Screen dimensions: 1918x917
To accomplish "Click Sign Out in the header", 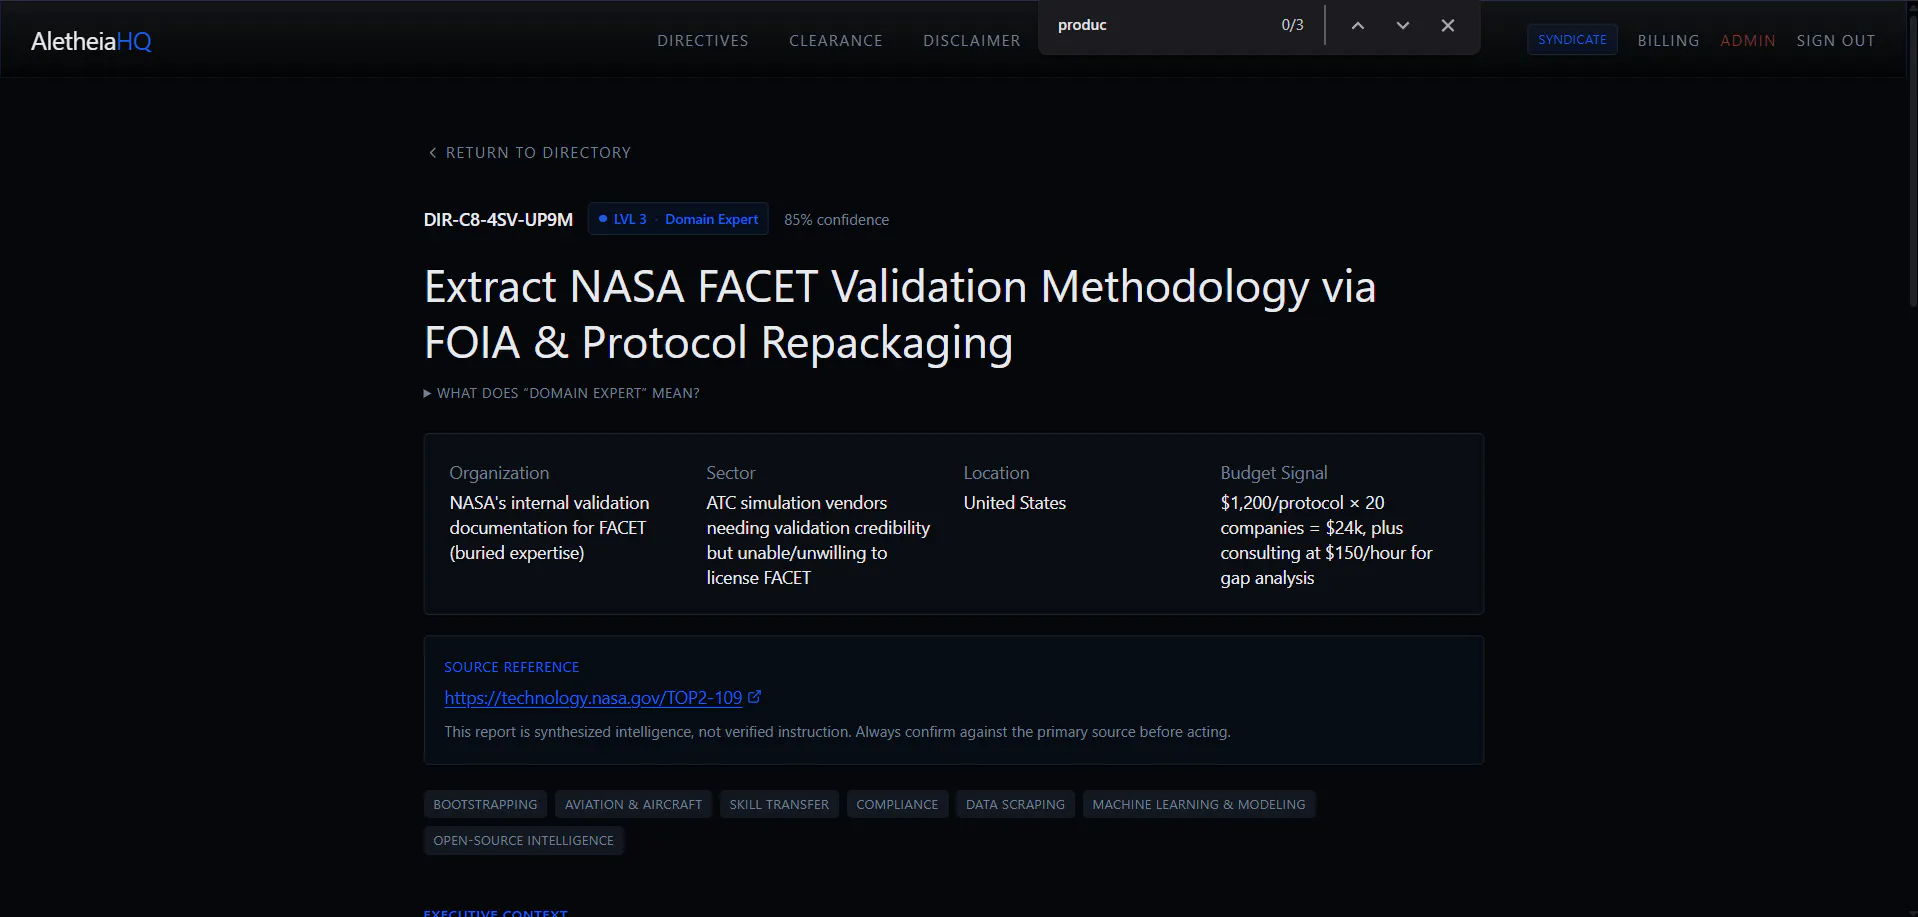I will pyautogui.click(x=1835, y=41).
